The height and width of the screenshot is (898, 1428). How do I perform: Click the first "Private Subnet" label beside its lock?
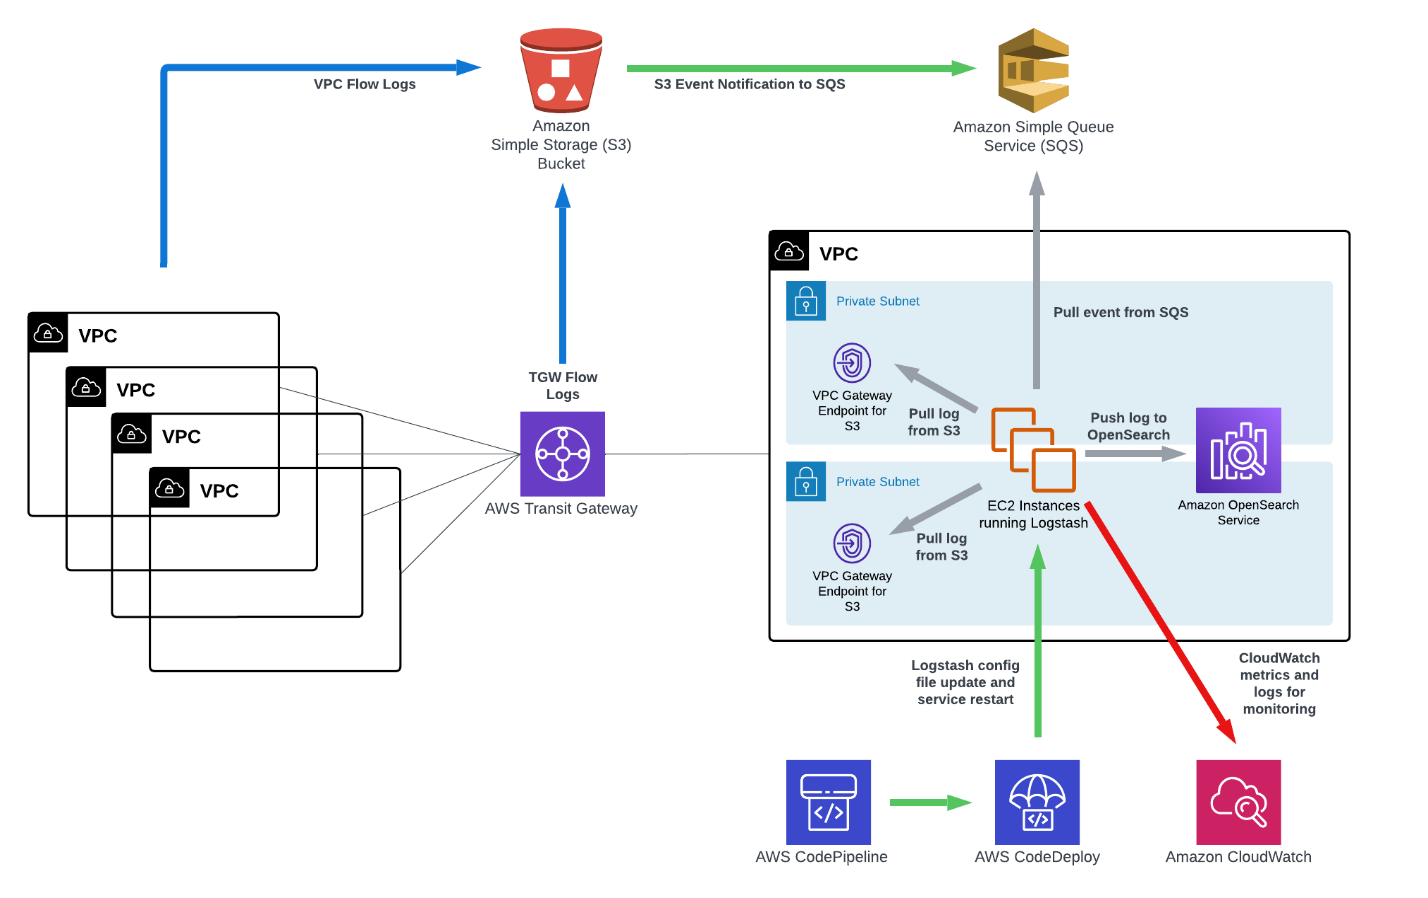point(878,301)
